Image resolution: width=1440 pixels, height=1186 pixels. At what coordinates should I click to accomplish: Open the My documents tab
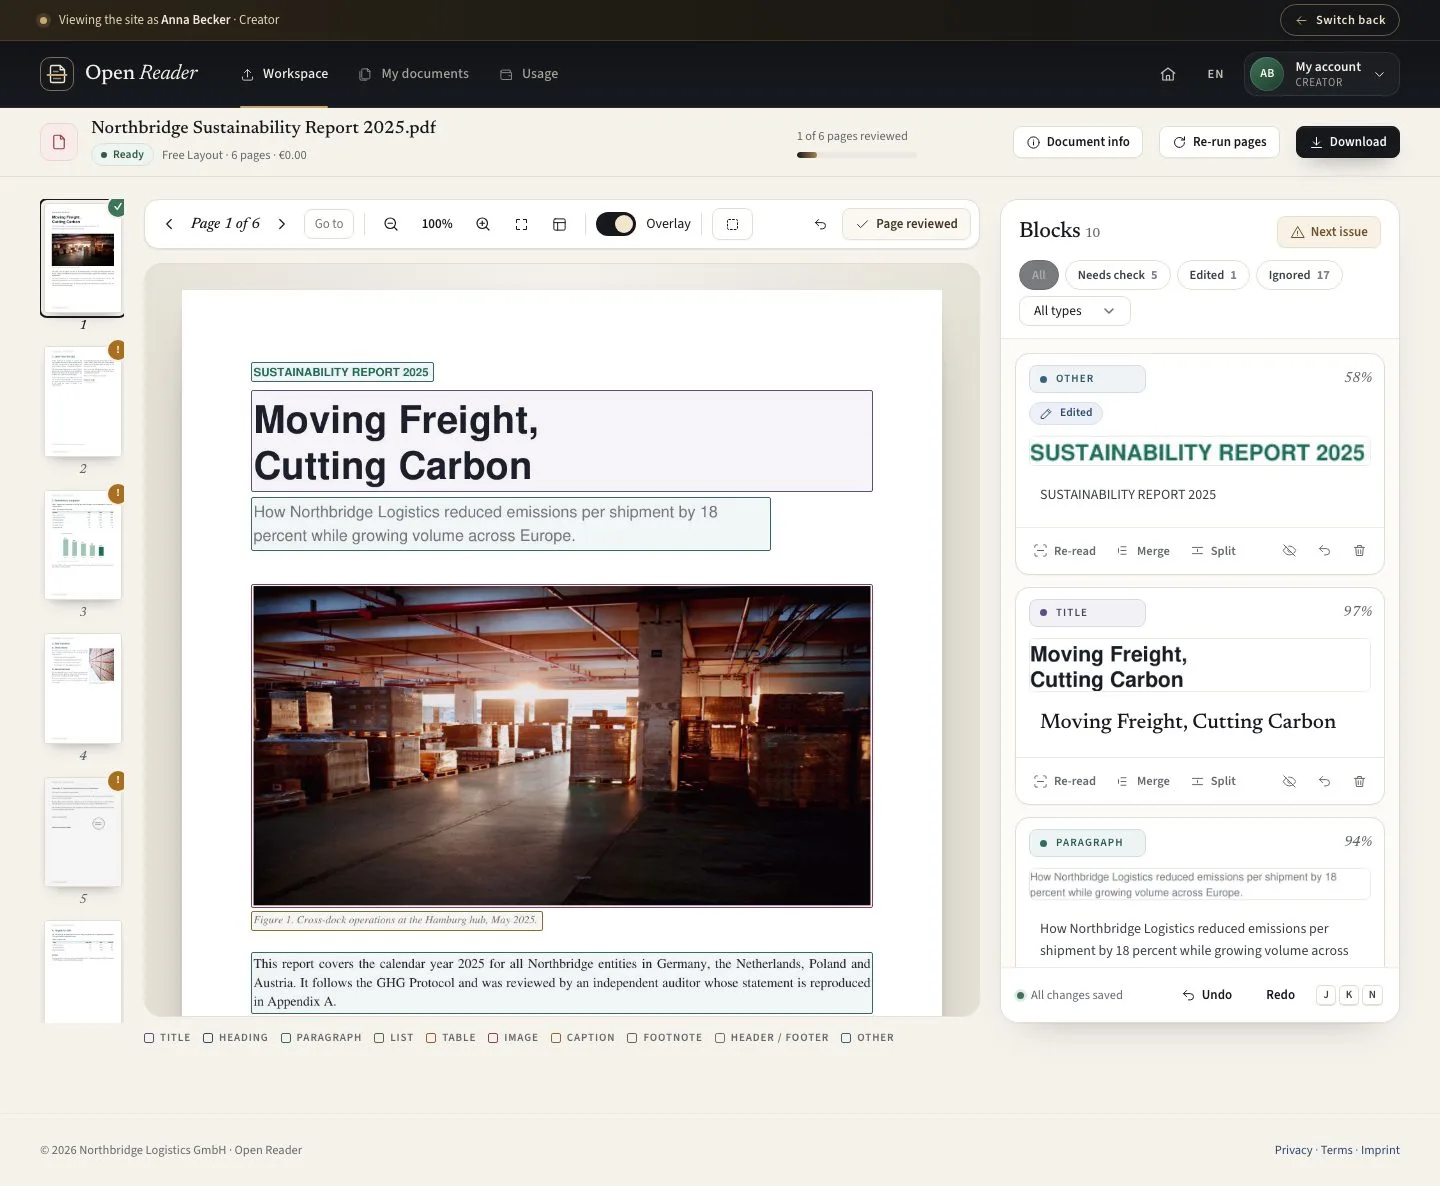point(414,74)
